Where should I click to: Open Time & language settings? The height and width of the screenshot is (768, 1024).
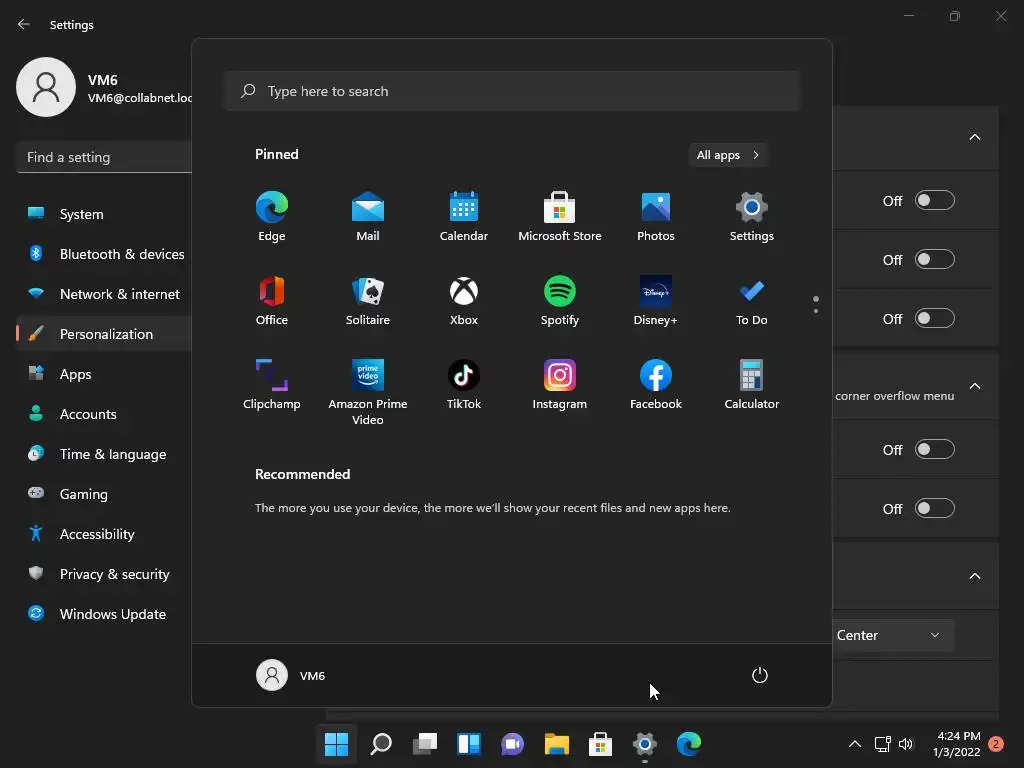click(104, 454)
